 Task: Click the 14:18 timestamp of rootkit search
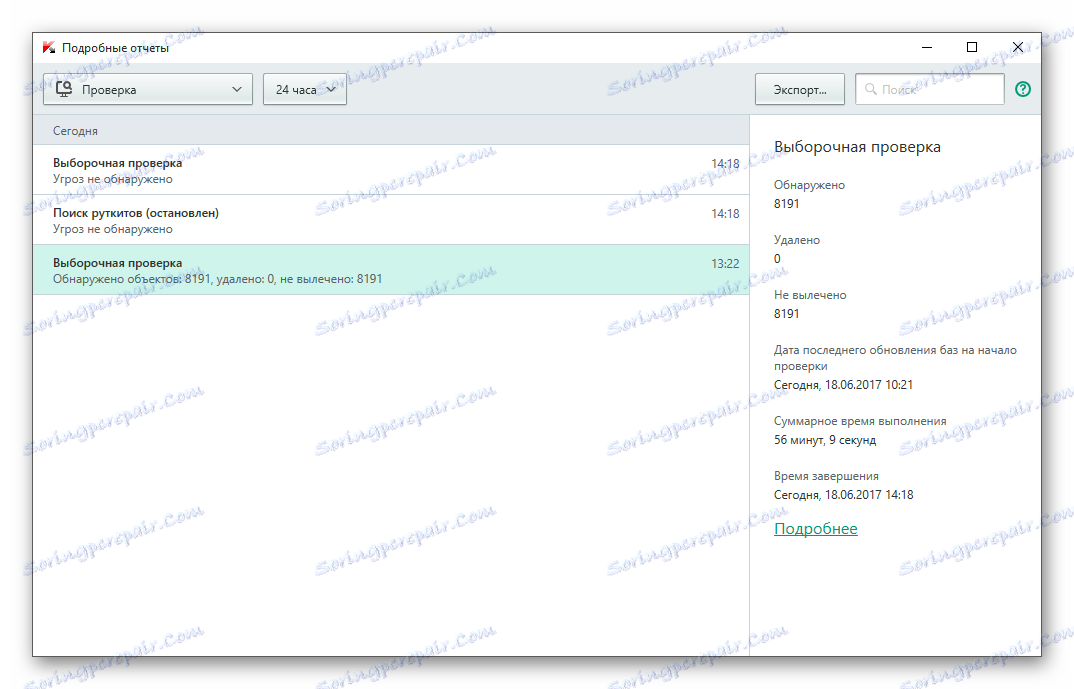725,214
